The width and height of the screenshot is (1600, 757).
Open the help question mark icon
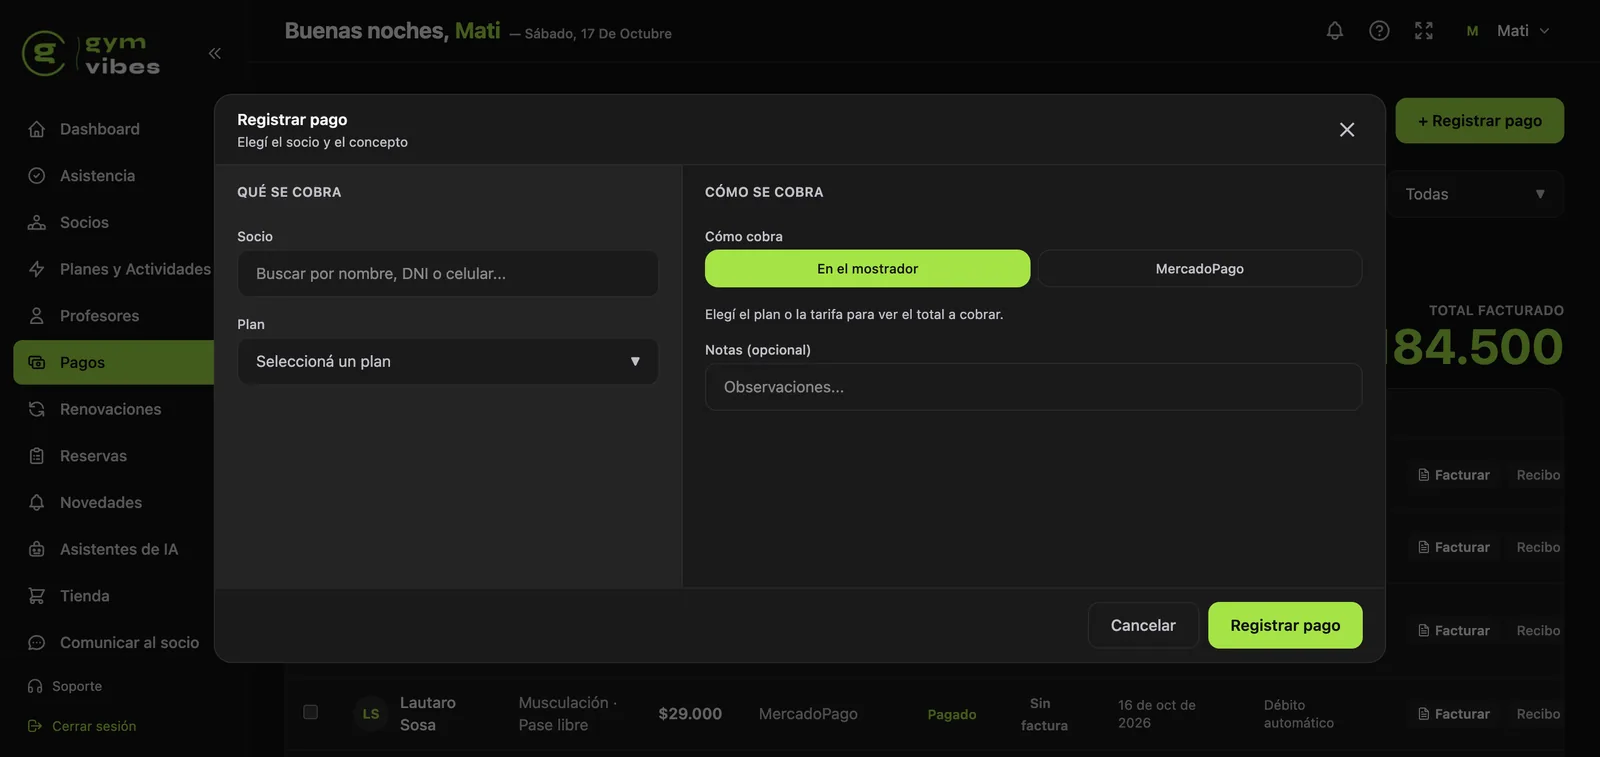click(x=1379, y=31)
